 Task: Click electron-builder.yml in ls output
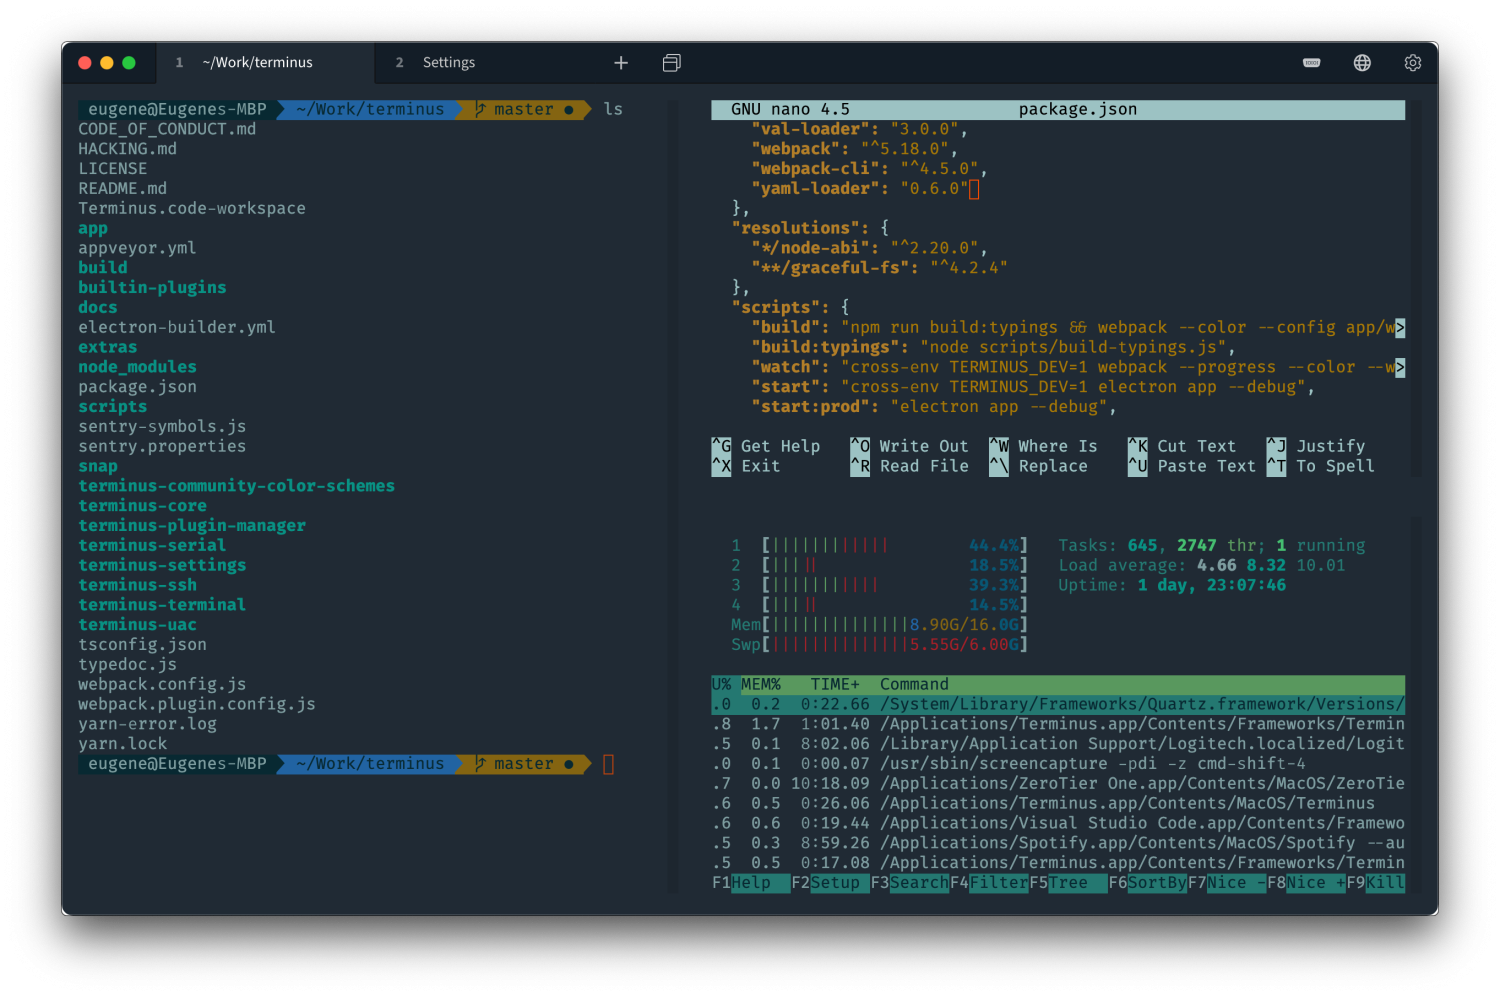coord(177,328)
